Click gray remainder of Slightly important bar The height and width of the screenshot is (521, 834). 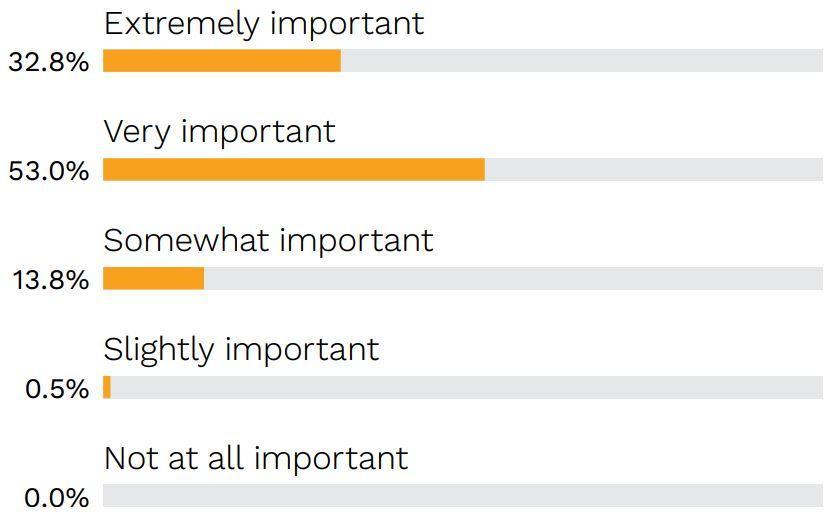pyautogui.click(x=466, y=387)
